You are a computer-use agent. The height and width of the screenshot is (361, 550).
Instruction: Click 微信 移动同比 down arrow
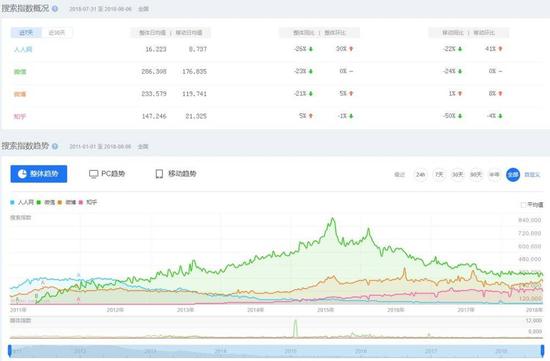[460, 71]
